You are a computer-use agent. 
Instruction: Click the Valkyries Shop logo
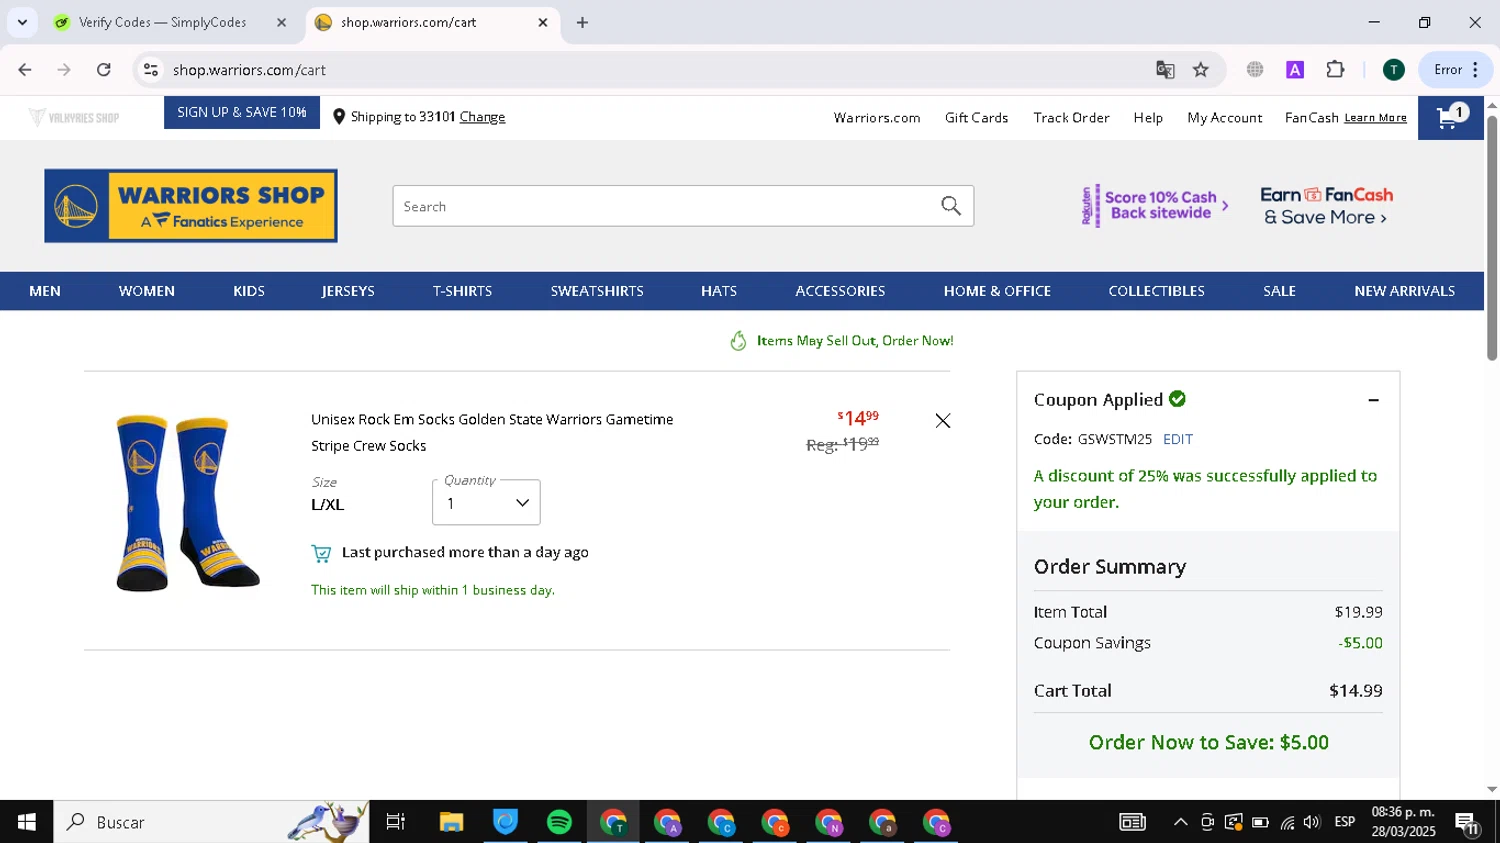point(75,118)
